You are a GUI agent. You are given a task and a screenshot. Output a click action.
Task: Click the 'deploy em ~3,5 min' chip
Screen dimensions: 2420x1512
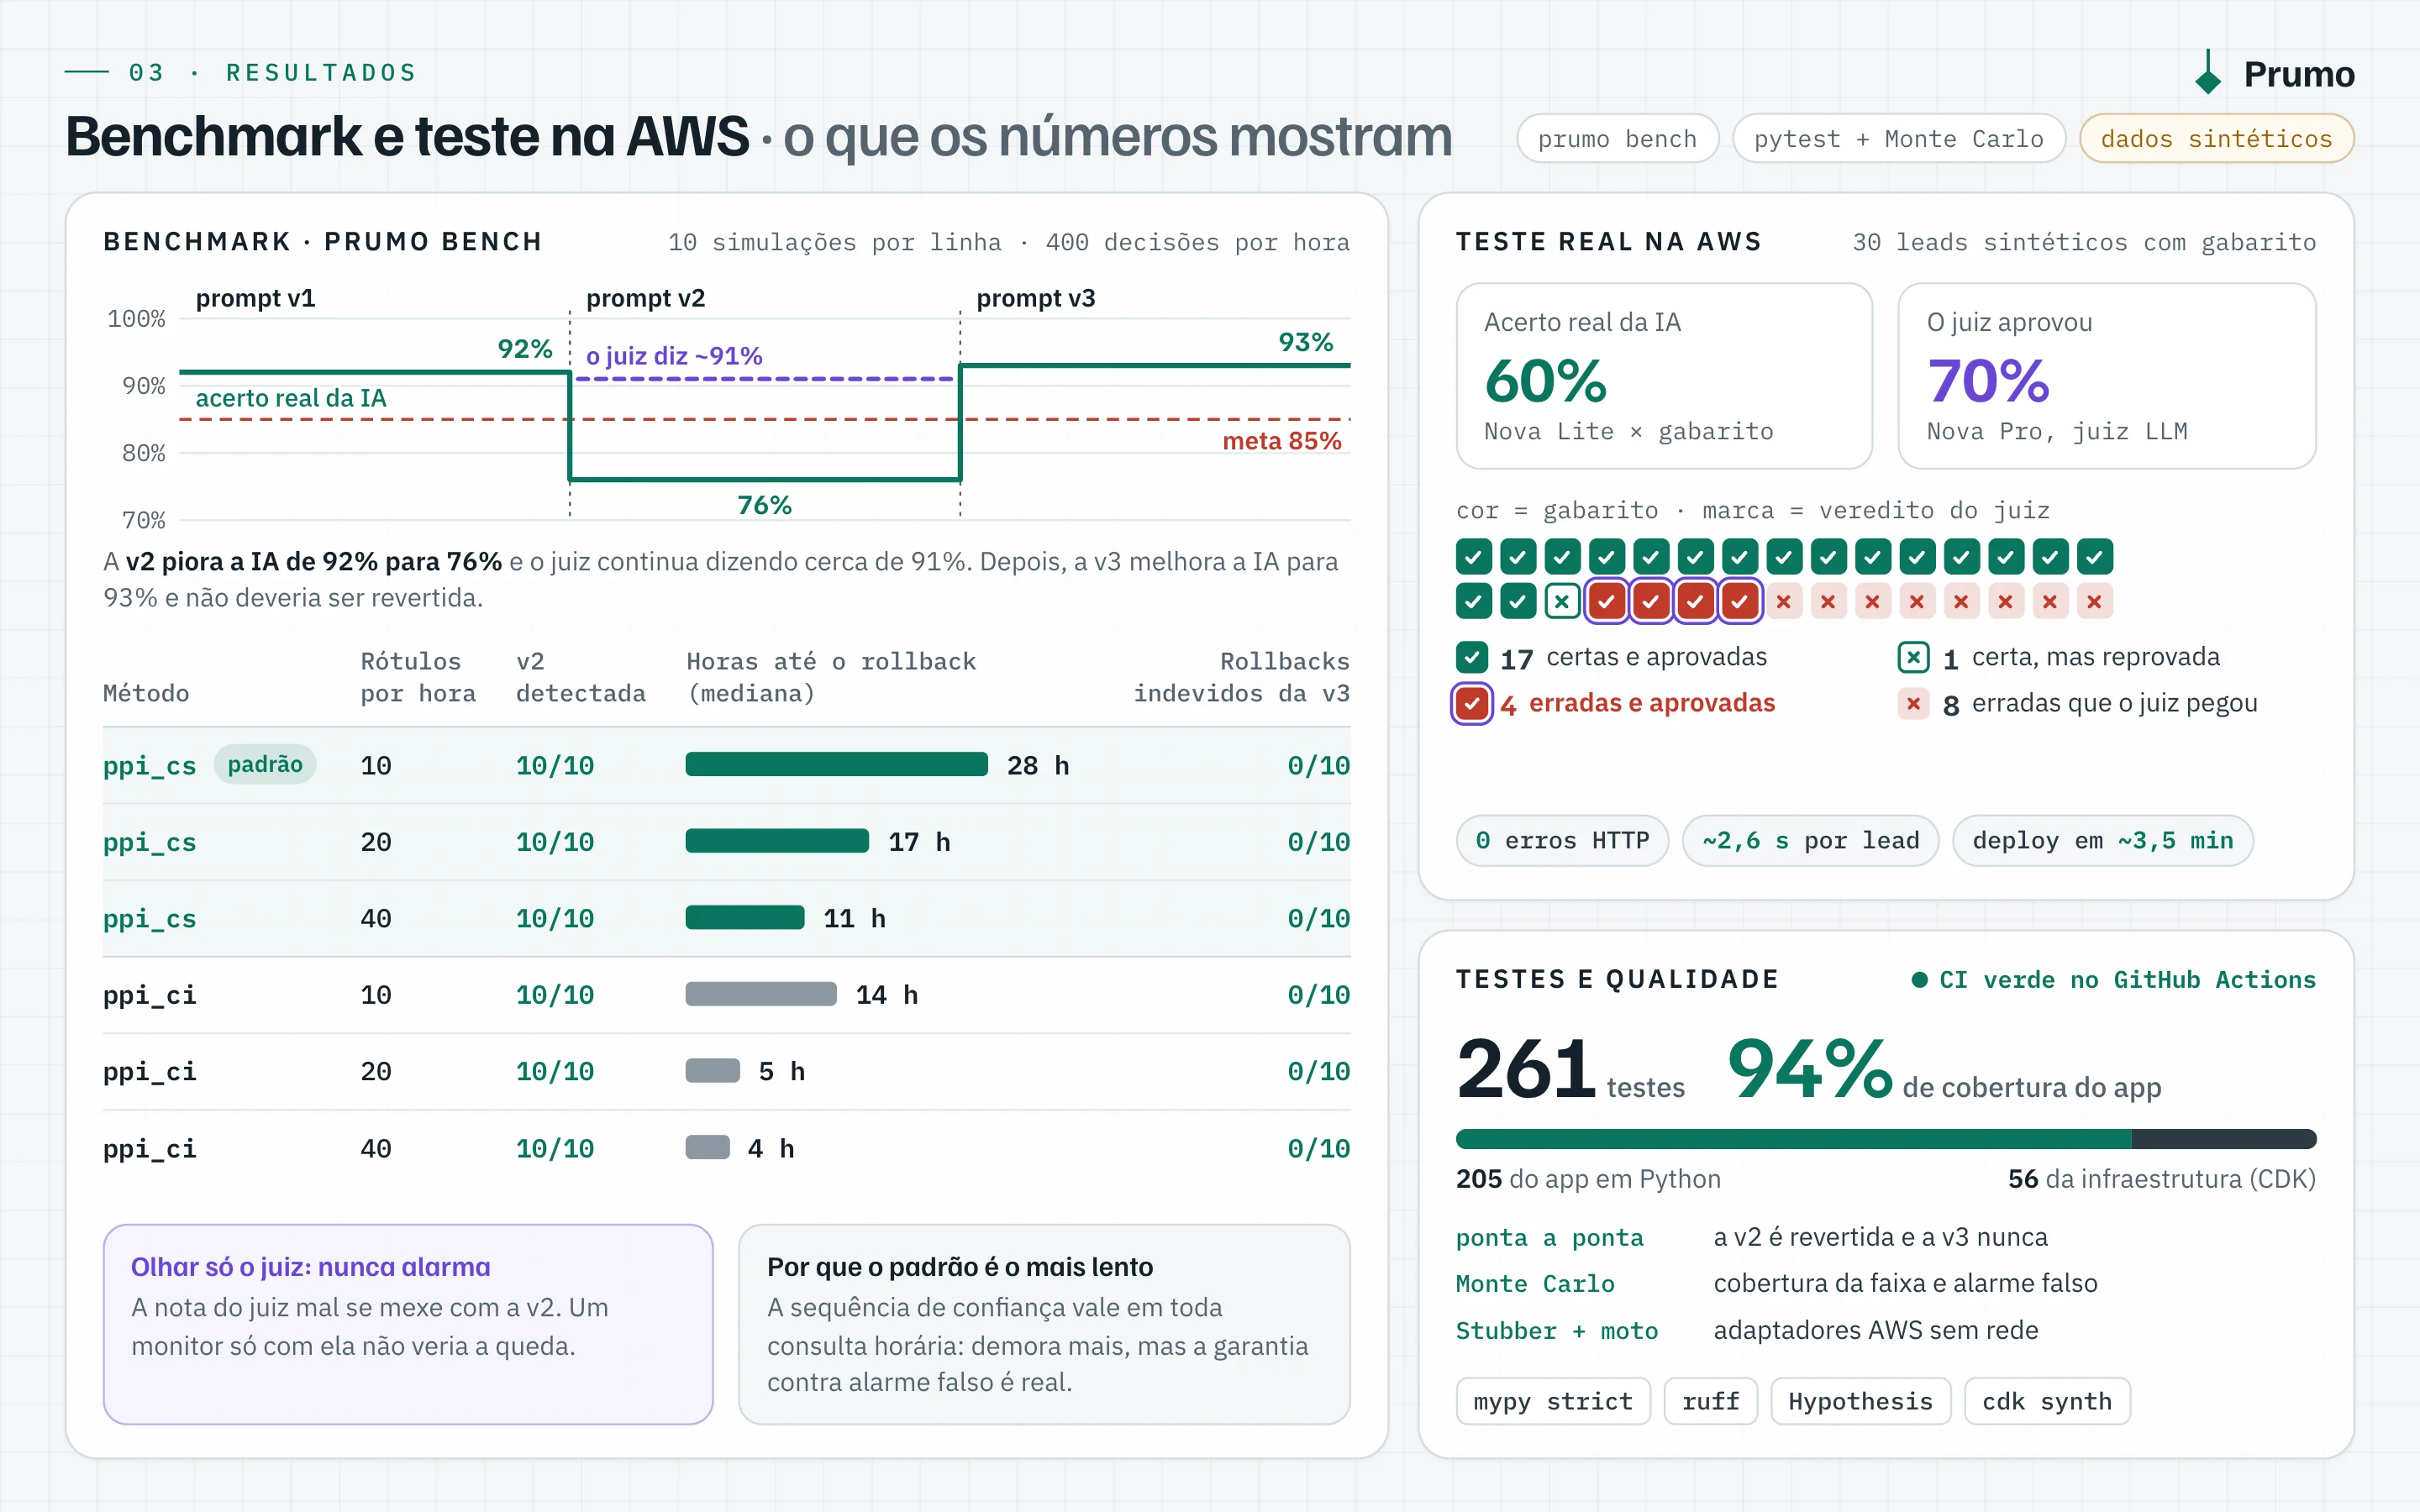pyautogui.click(x=2102, y=840)
